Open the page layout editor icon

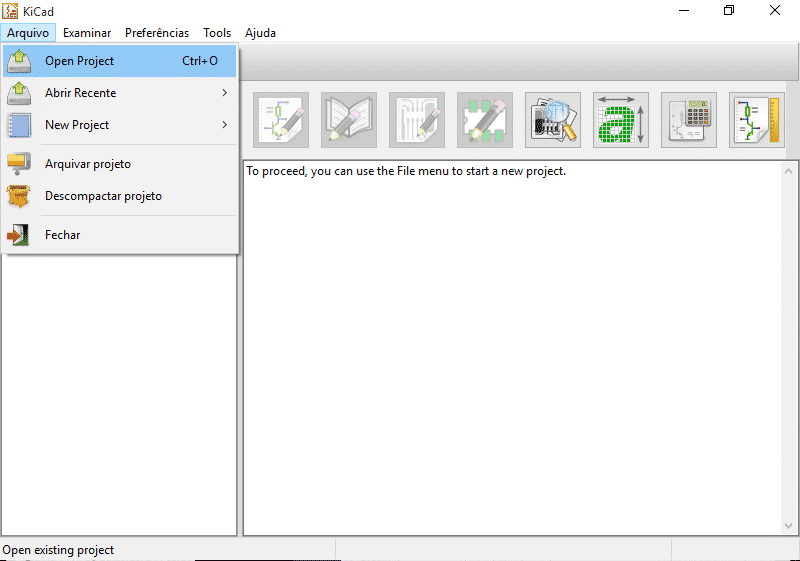pyautogui.click(x=757, y=120)
